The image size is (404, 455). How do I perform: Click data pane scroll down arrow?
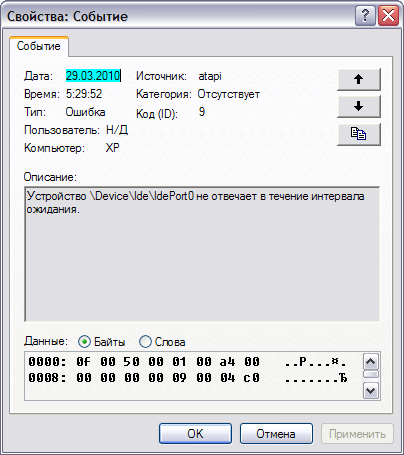[x=371, y=390]
